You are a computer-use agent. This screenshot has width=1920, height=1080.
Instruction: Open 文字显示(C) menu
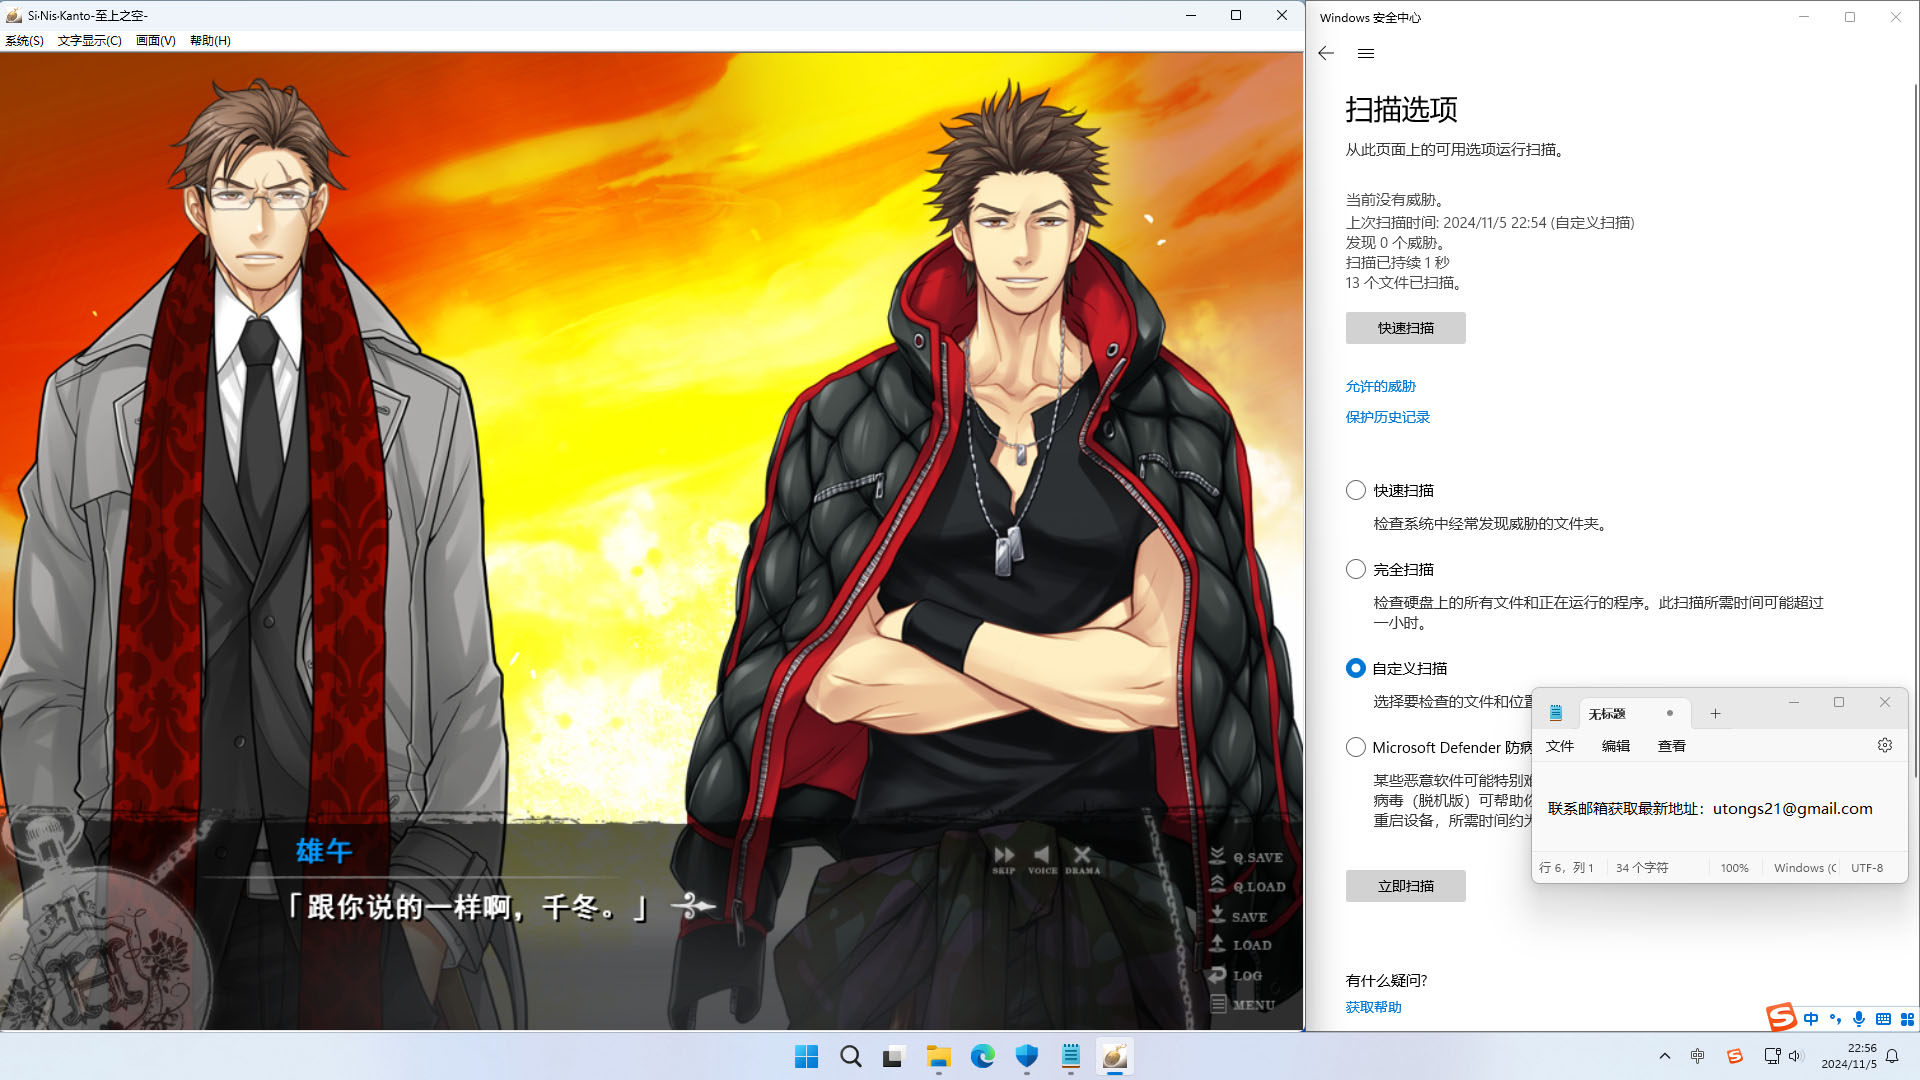click(x=89, y=41)
